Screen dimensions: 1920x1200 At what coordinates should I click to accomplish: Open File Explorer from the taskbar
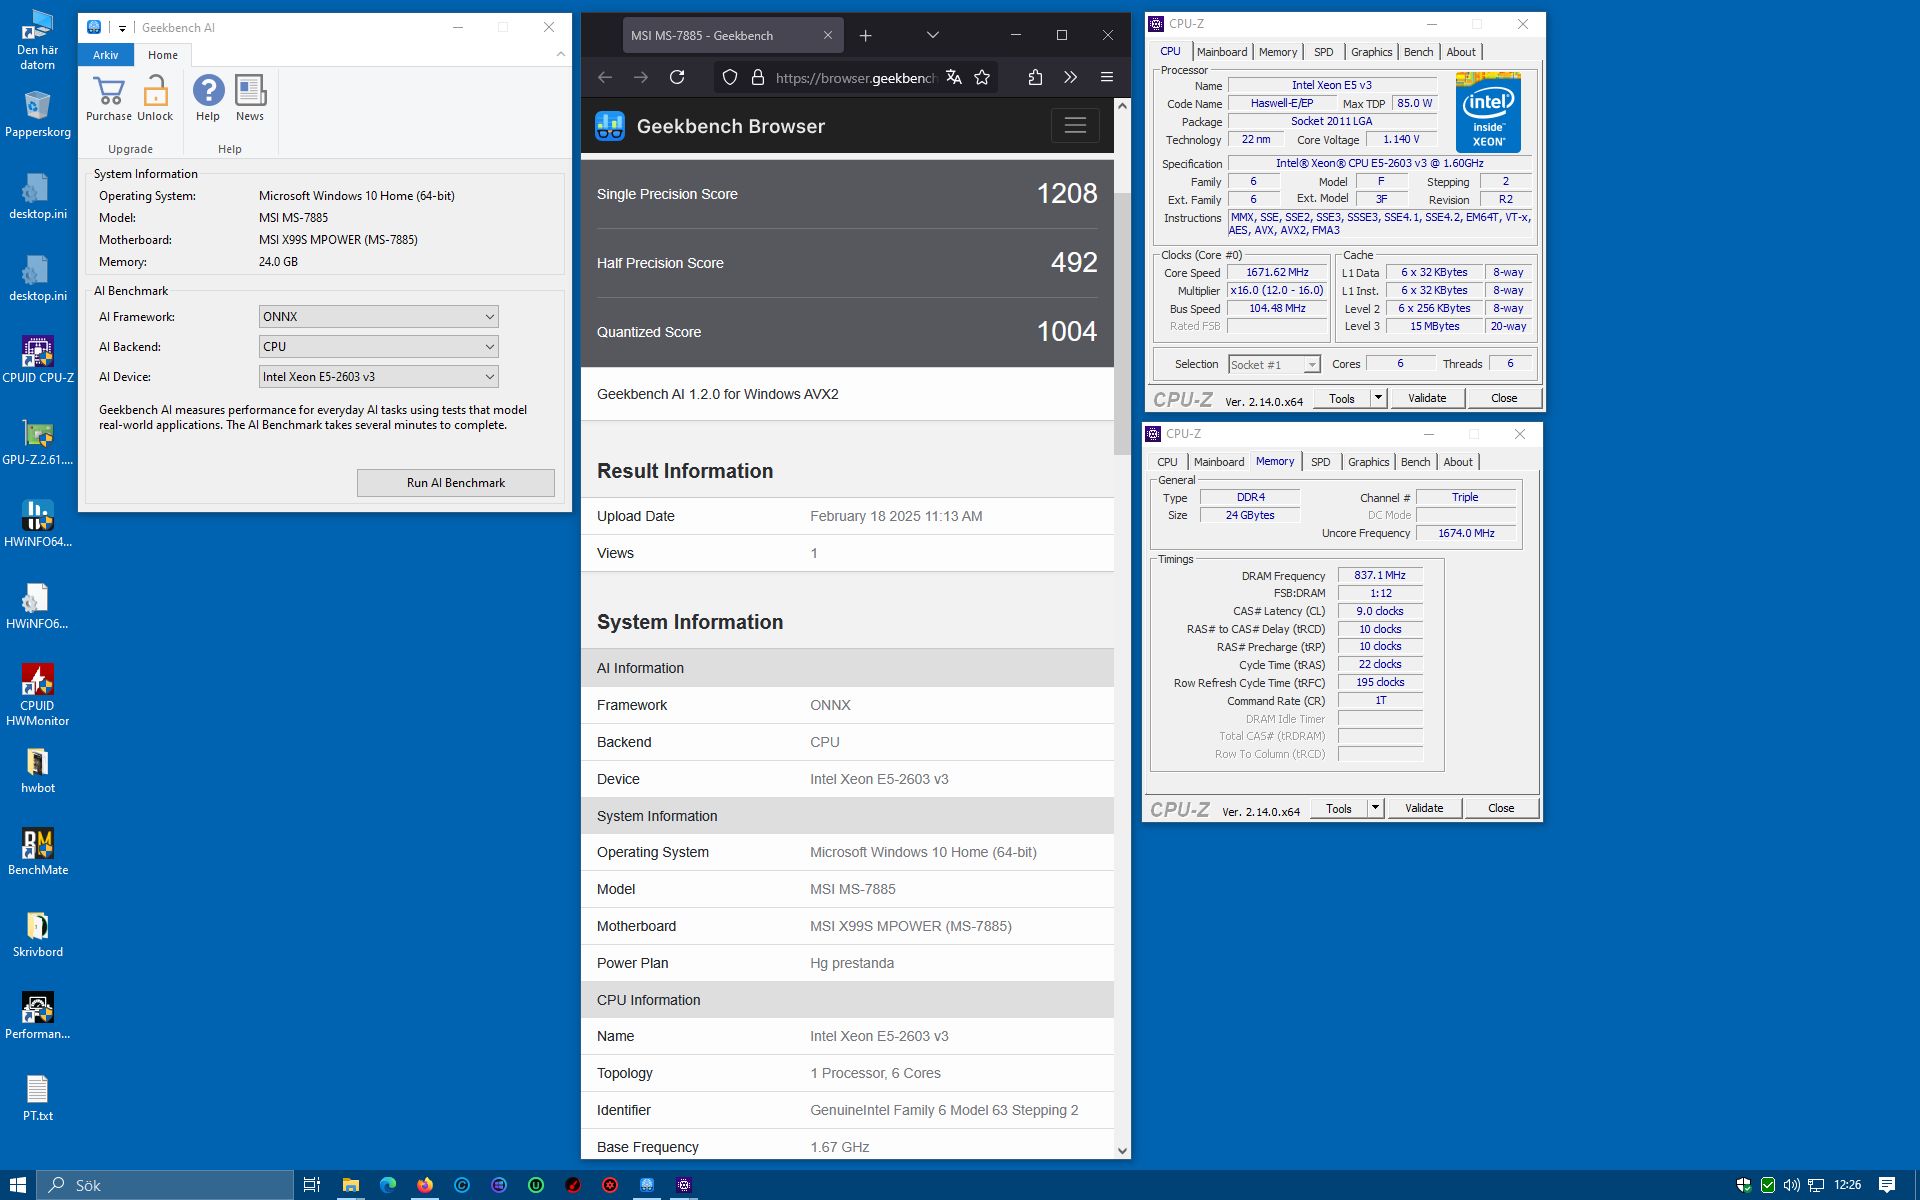(x=350, y=1185)
